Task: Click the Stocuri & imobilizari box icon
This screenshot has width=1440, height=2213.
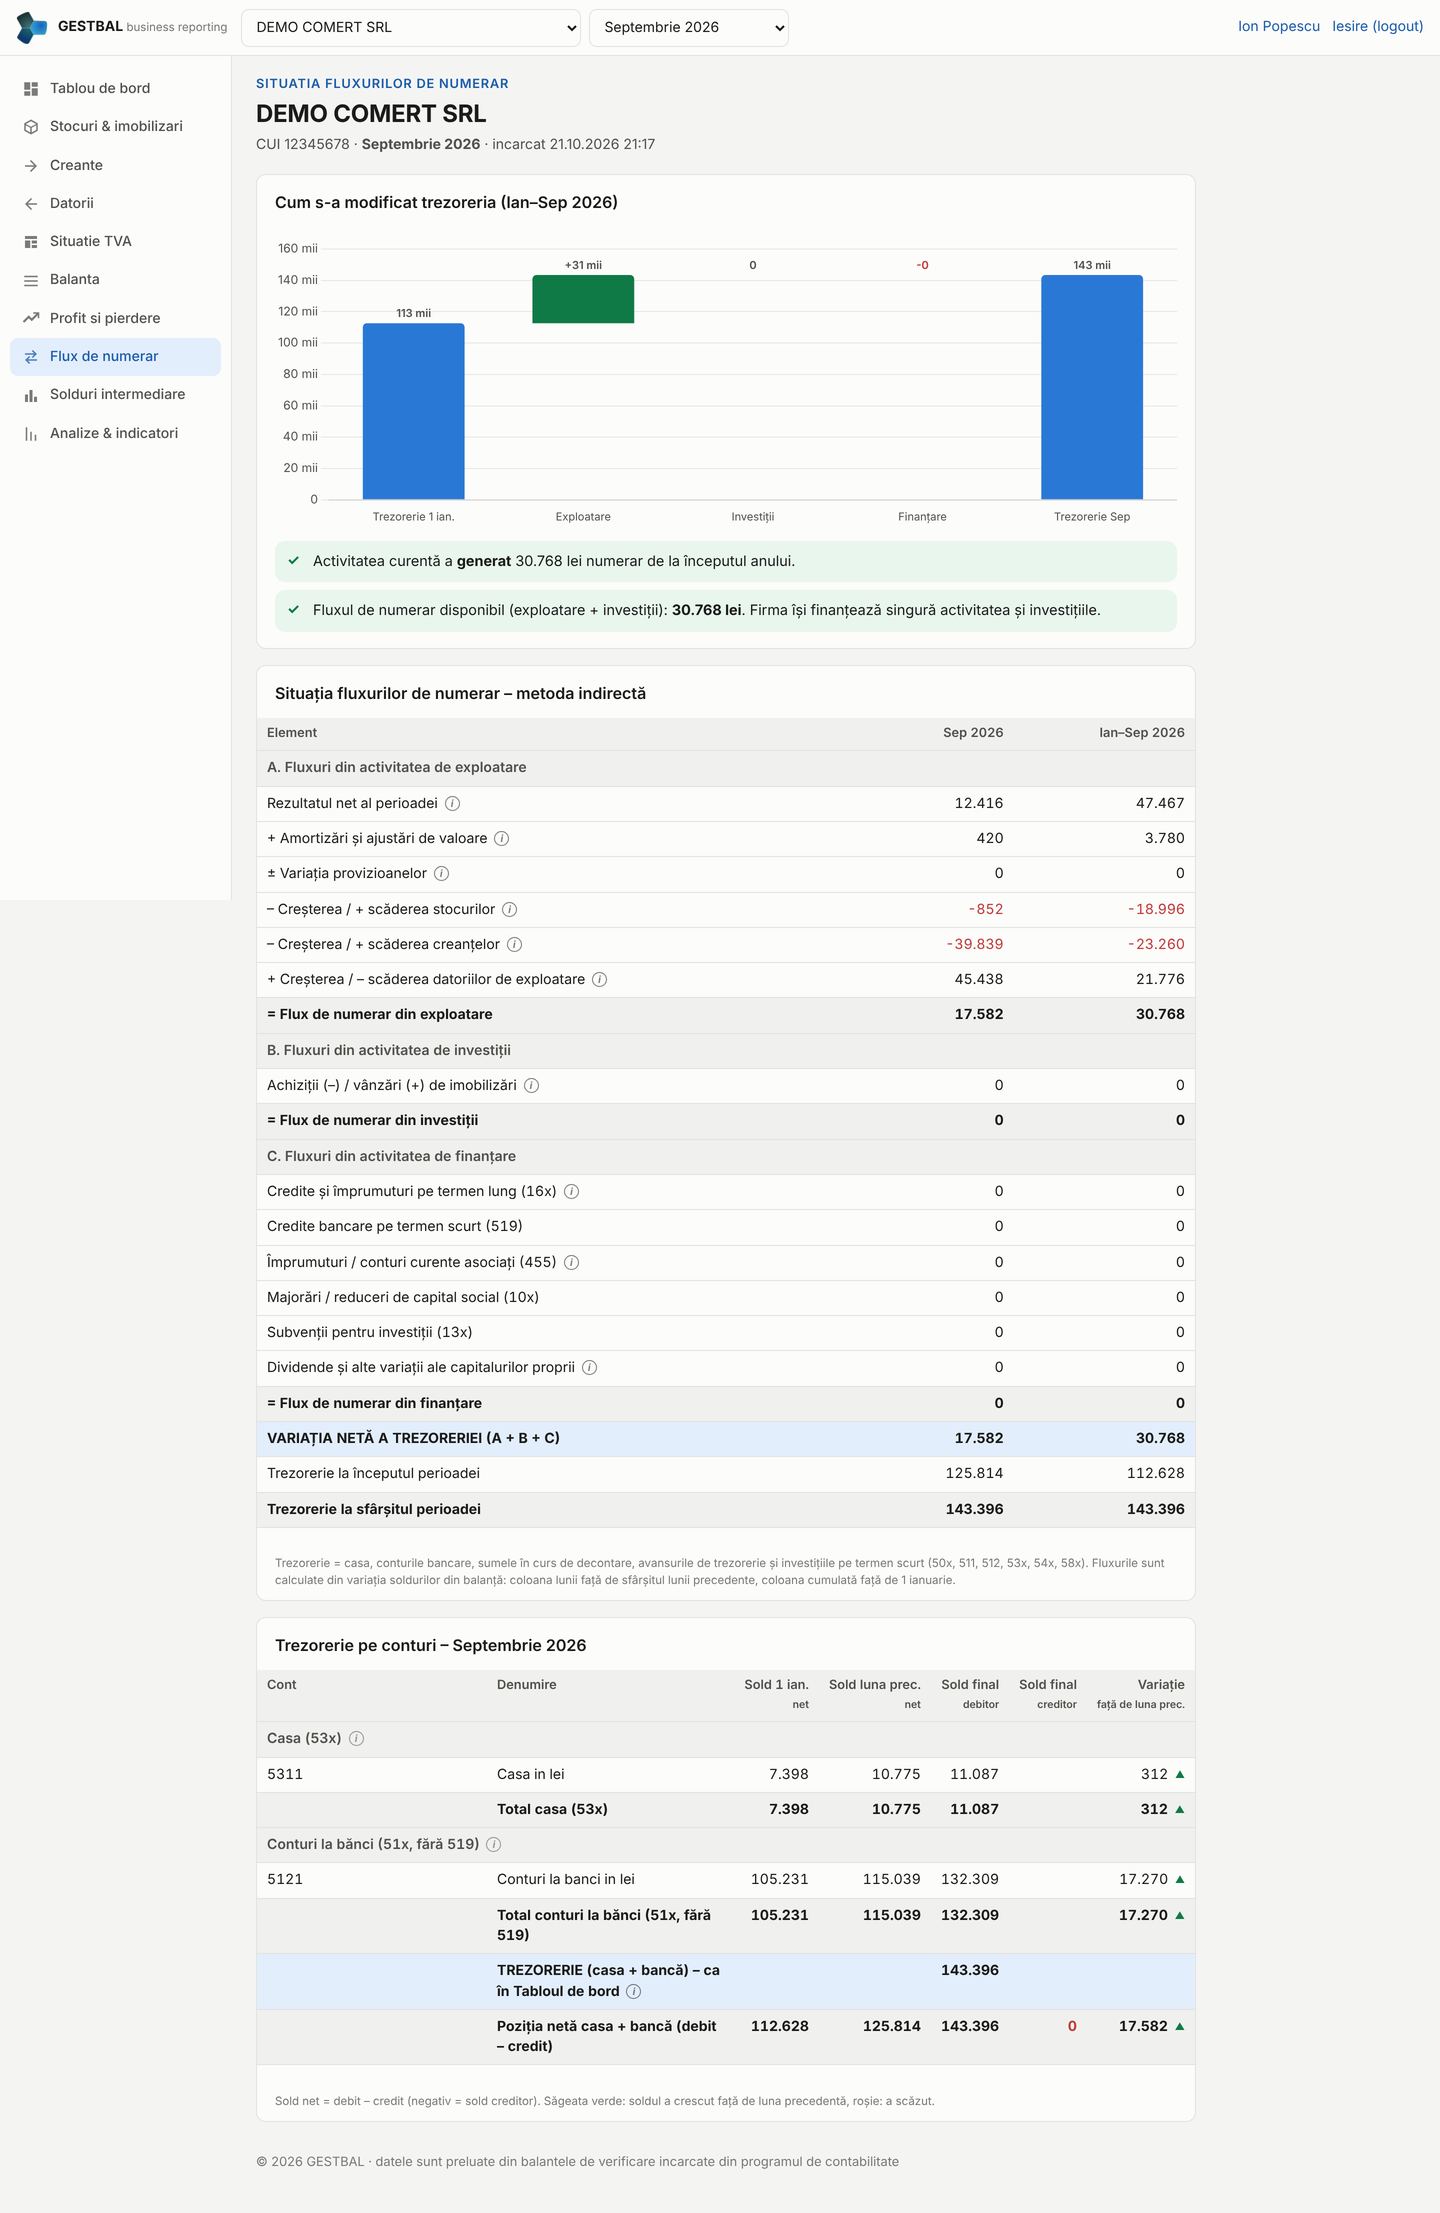Action: point(31,127)
